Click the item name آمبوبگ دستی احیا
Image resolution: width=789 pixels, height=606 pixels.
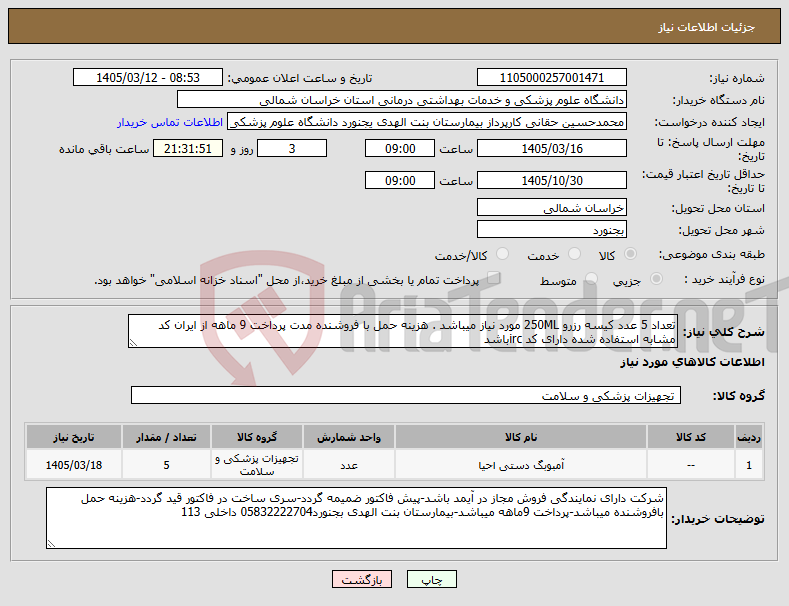click(521, 465)
